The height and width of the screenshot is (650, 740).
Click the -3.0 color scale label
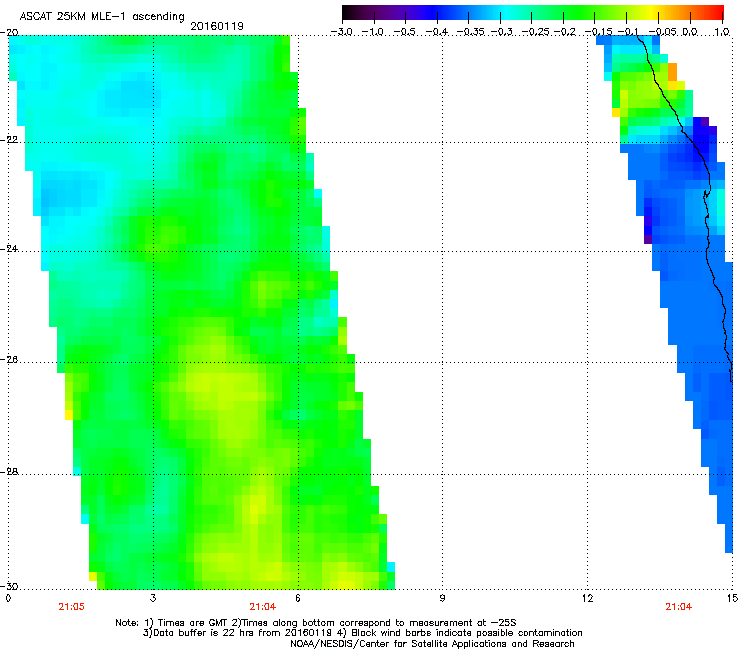(x=342, y=32)
